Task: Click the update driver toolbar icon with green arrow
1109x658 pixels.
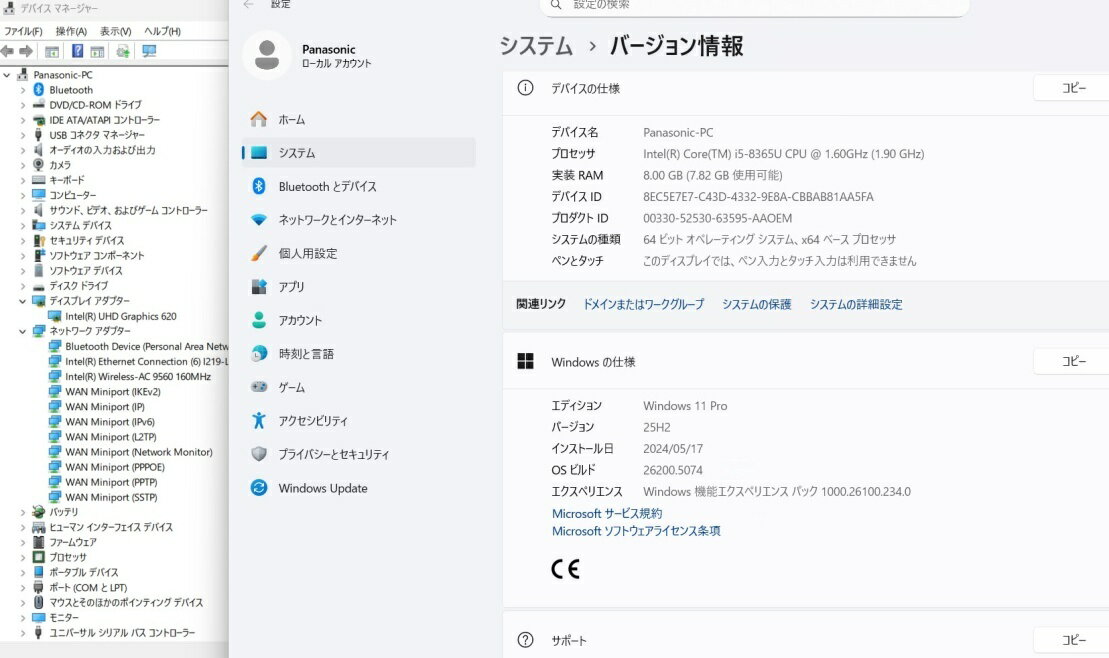Action: pos(123,51)
